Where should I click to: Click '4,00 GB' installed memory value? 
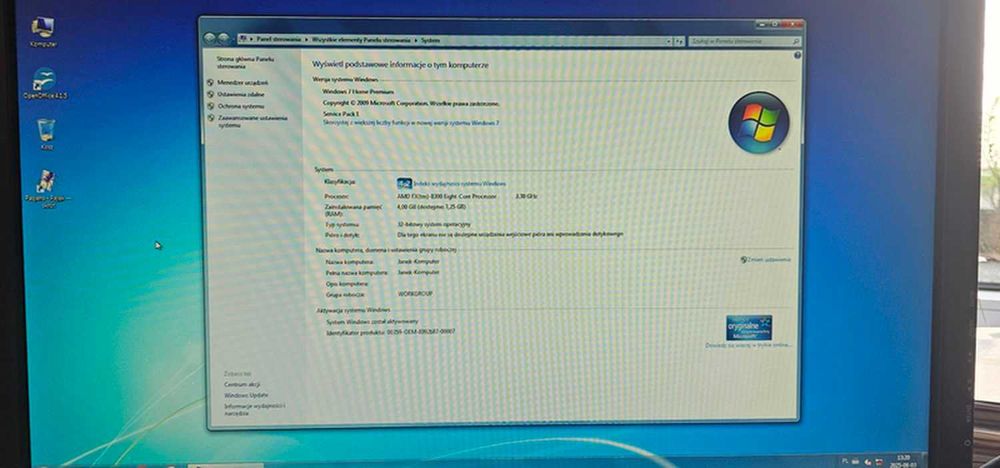[x=406, y=207]
